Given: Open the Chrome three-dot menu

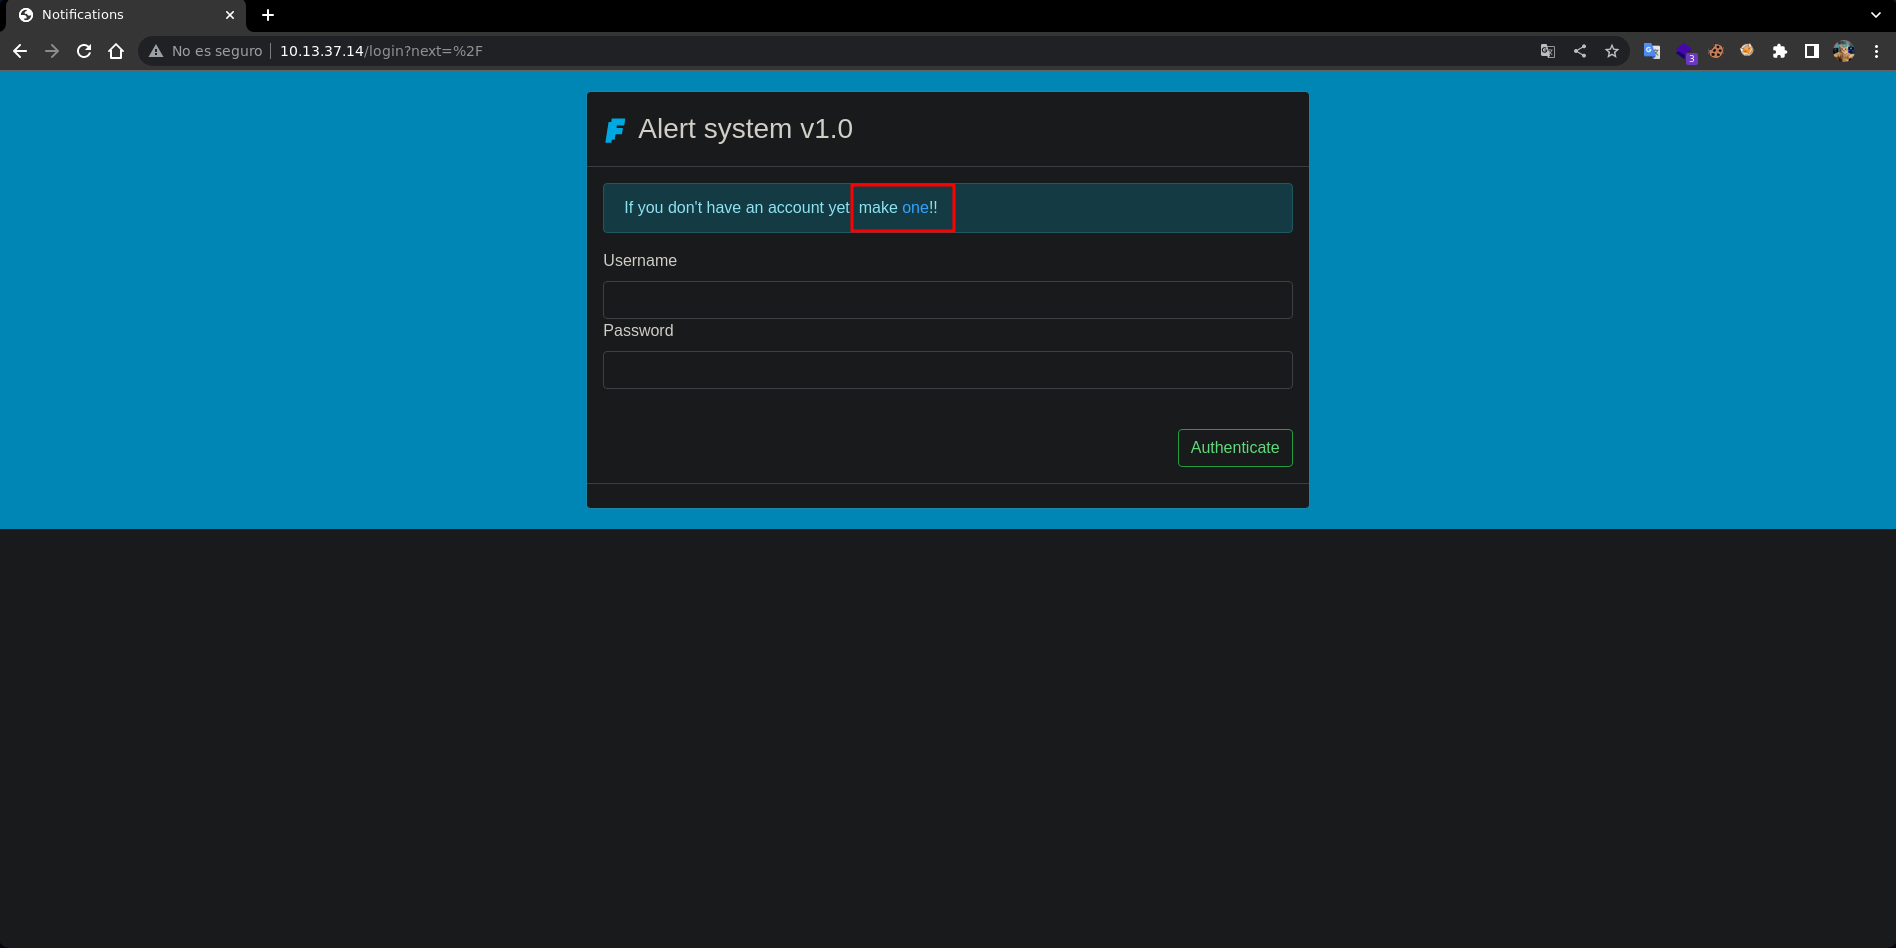Looking at the screenshot, I should point(1876,51).
